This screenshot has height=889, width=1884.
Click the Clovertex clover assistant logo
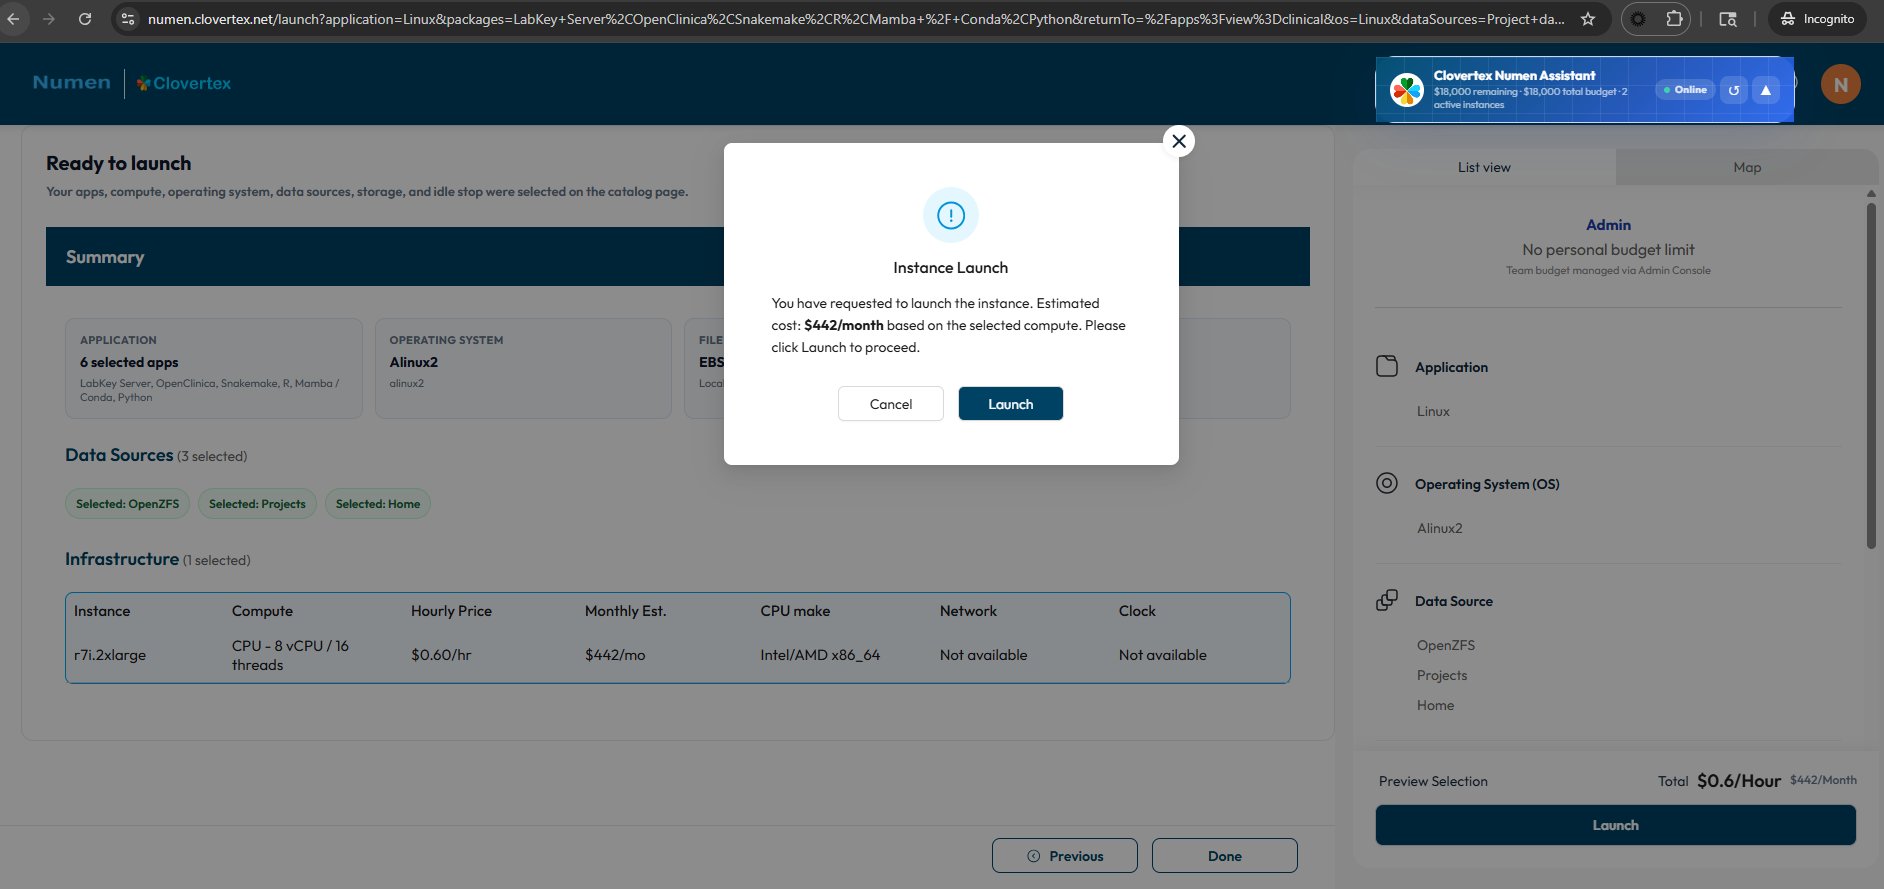(x=1407, y=90)
